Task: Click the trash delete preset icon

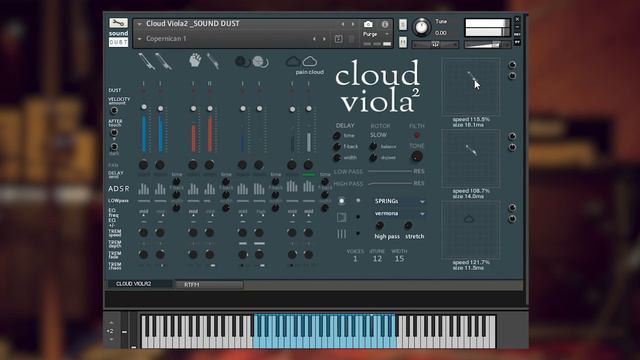Action: click(x=351, y=39)
